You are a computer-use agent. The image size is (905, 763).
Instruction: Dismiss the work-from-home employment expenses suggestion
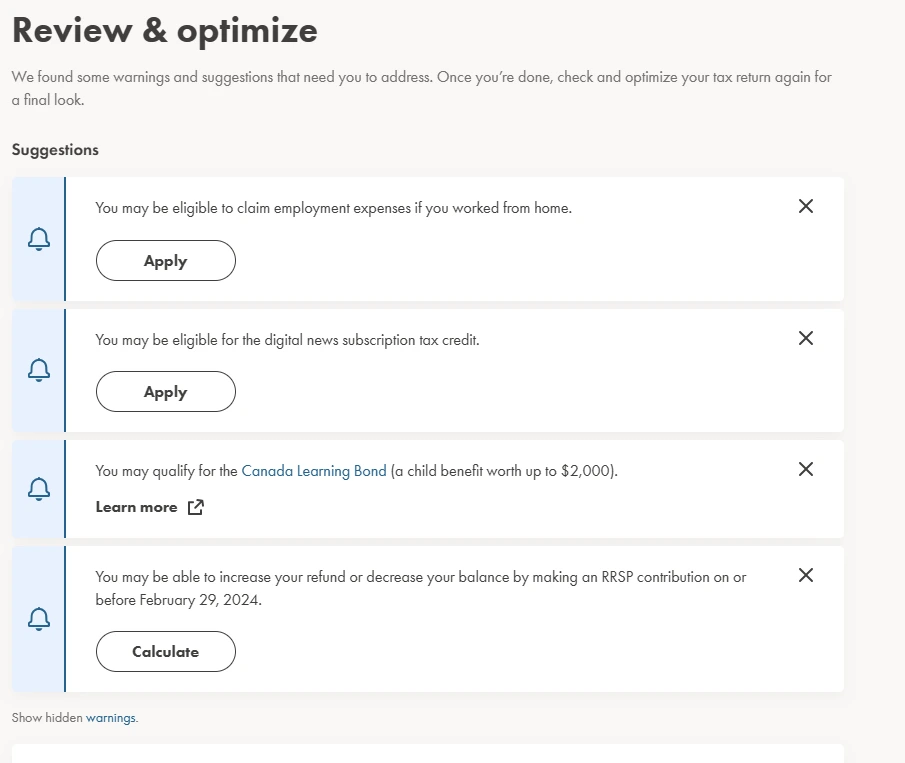coord(806,206)
